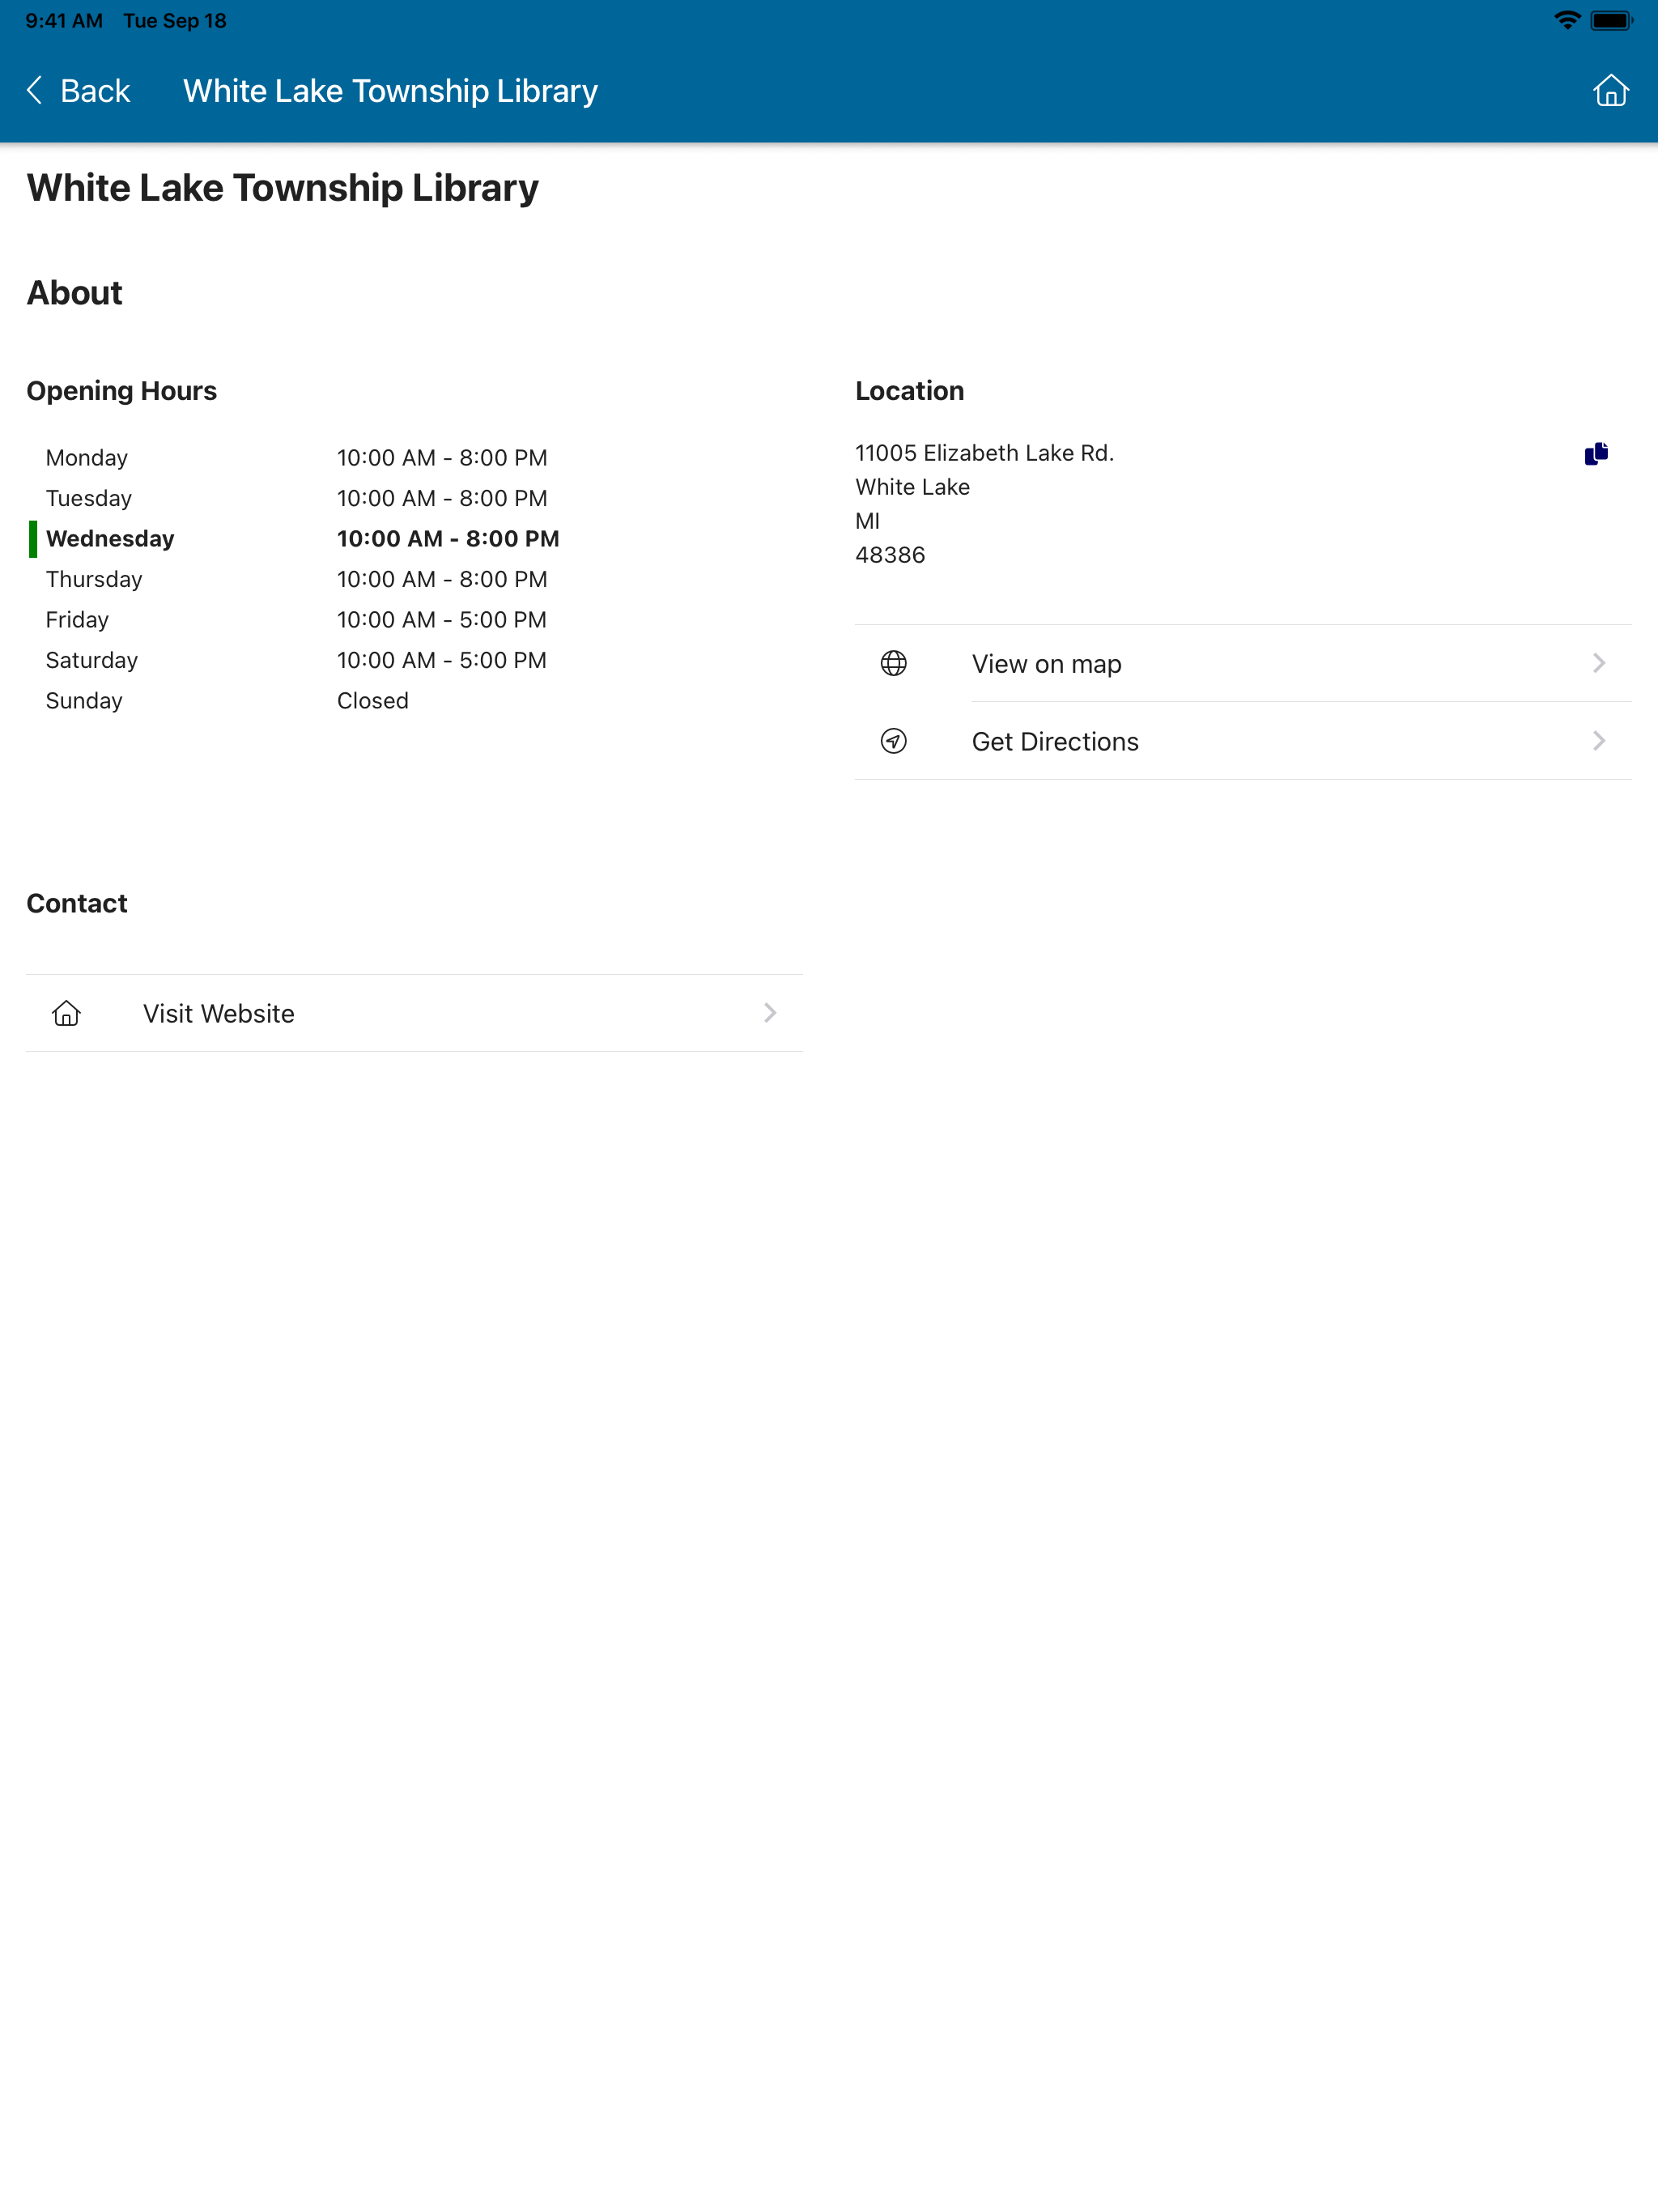Tap the Home icon in the header
The image size is (1658, 2212).
point(1610,91)
